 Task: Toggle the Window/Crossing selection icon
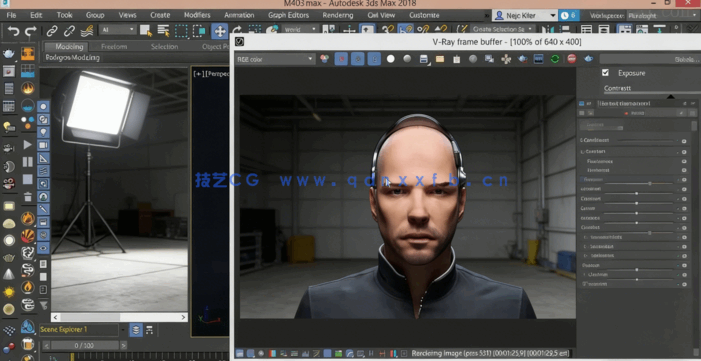point(198,30)
